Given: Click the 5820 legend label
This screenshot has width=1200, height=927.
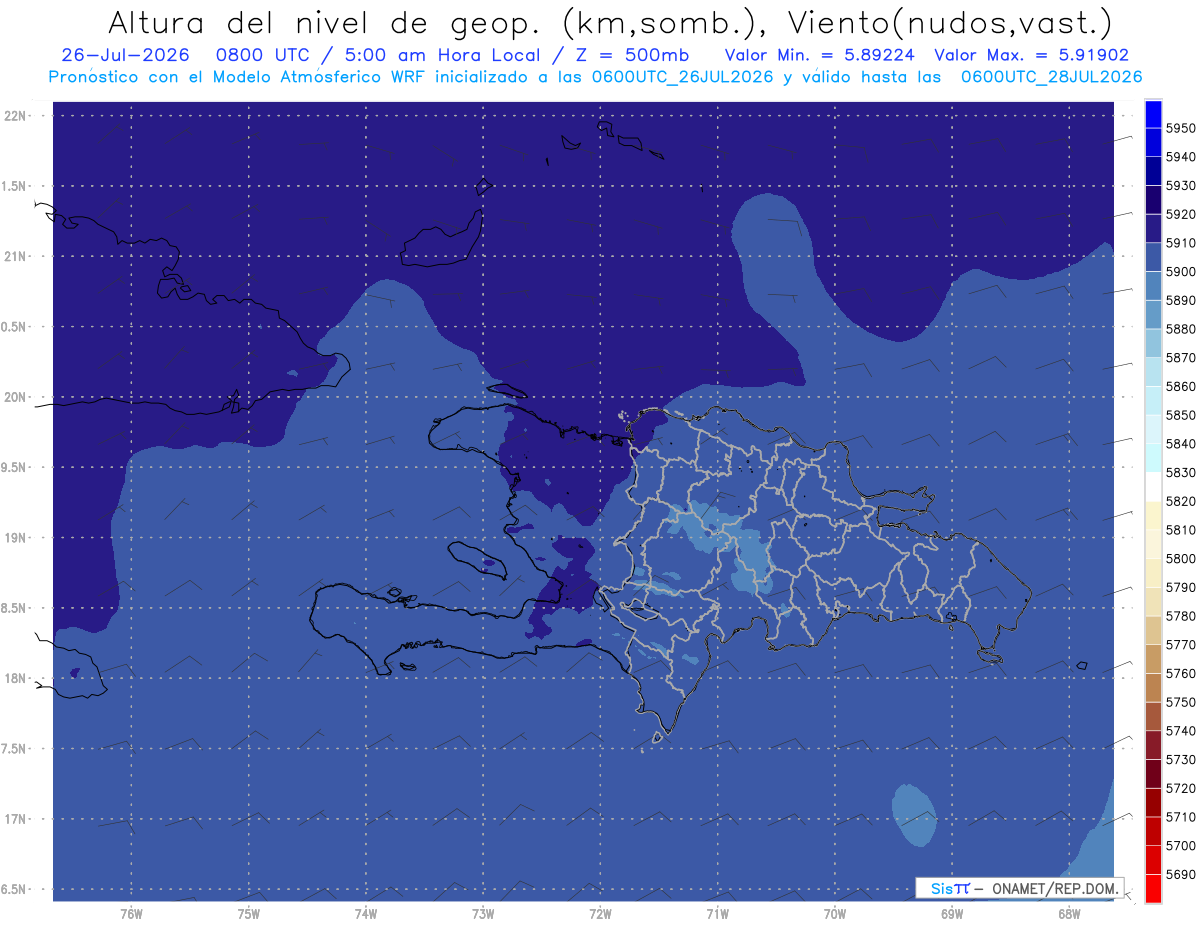Looking at the screenshot, I should [x=1180, y=501].
